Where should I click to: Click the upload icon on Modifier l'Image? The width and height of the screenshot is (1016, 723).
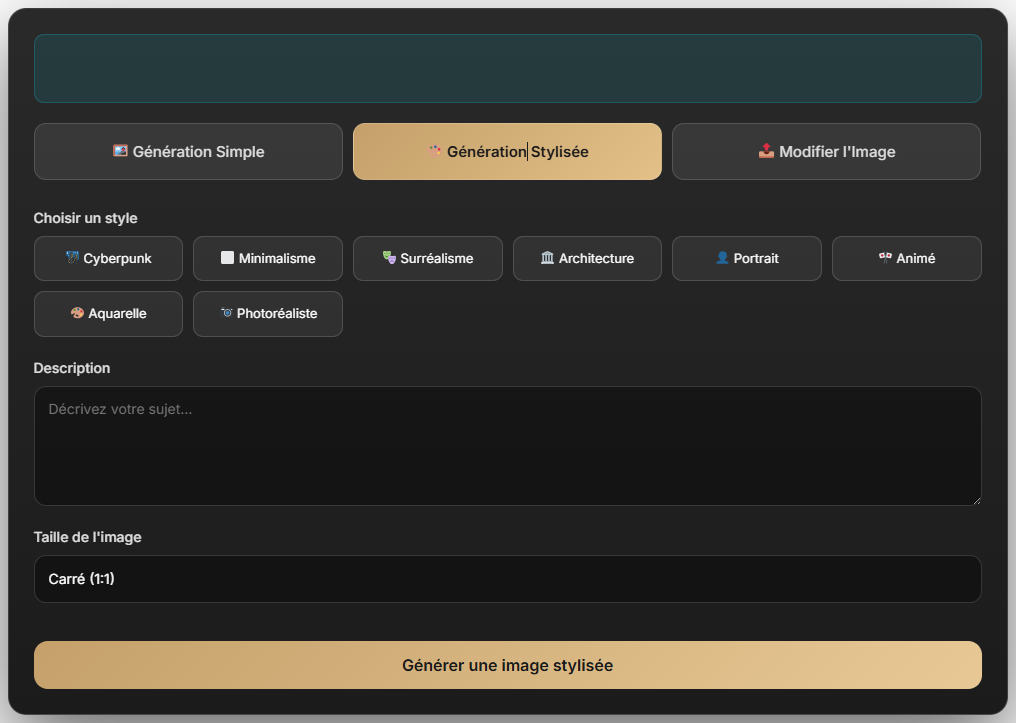pos(766,151)
